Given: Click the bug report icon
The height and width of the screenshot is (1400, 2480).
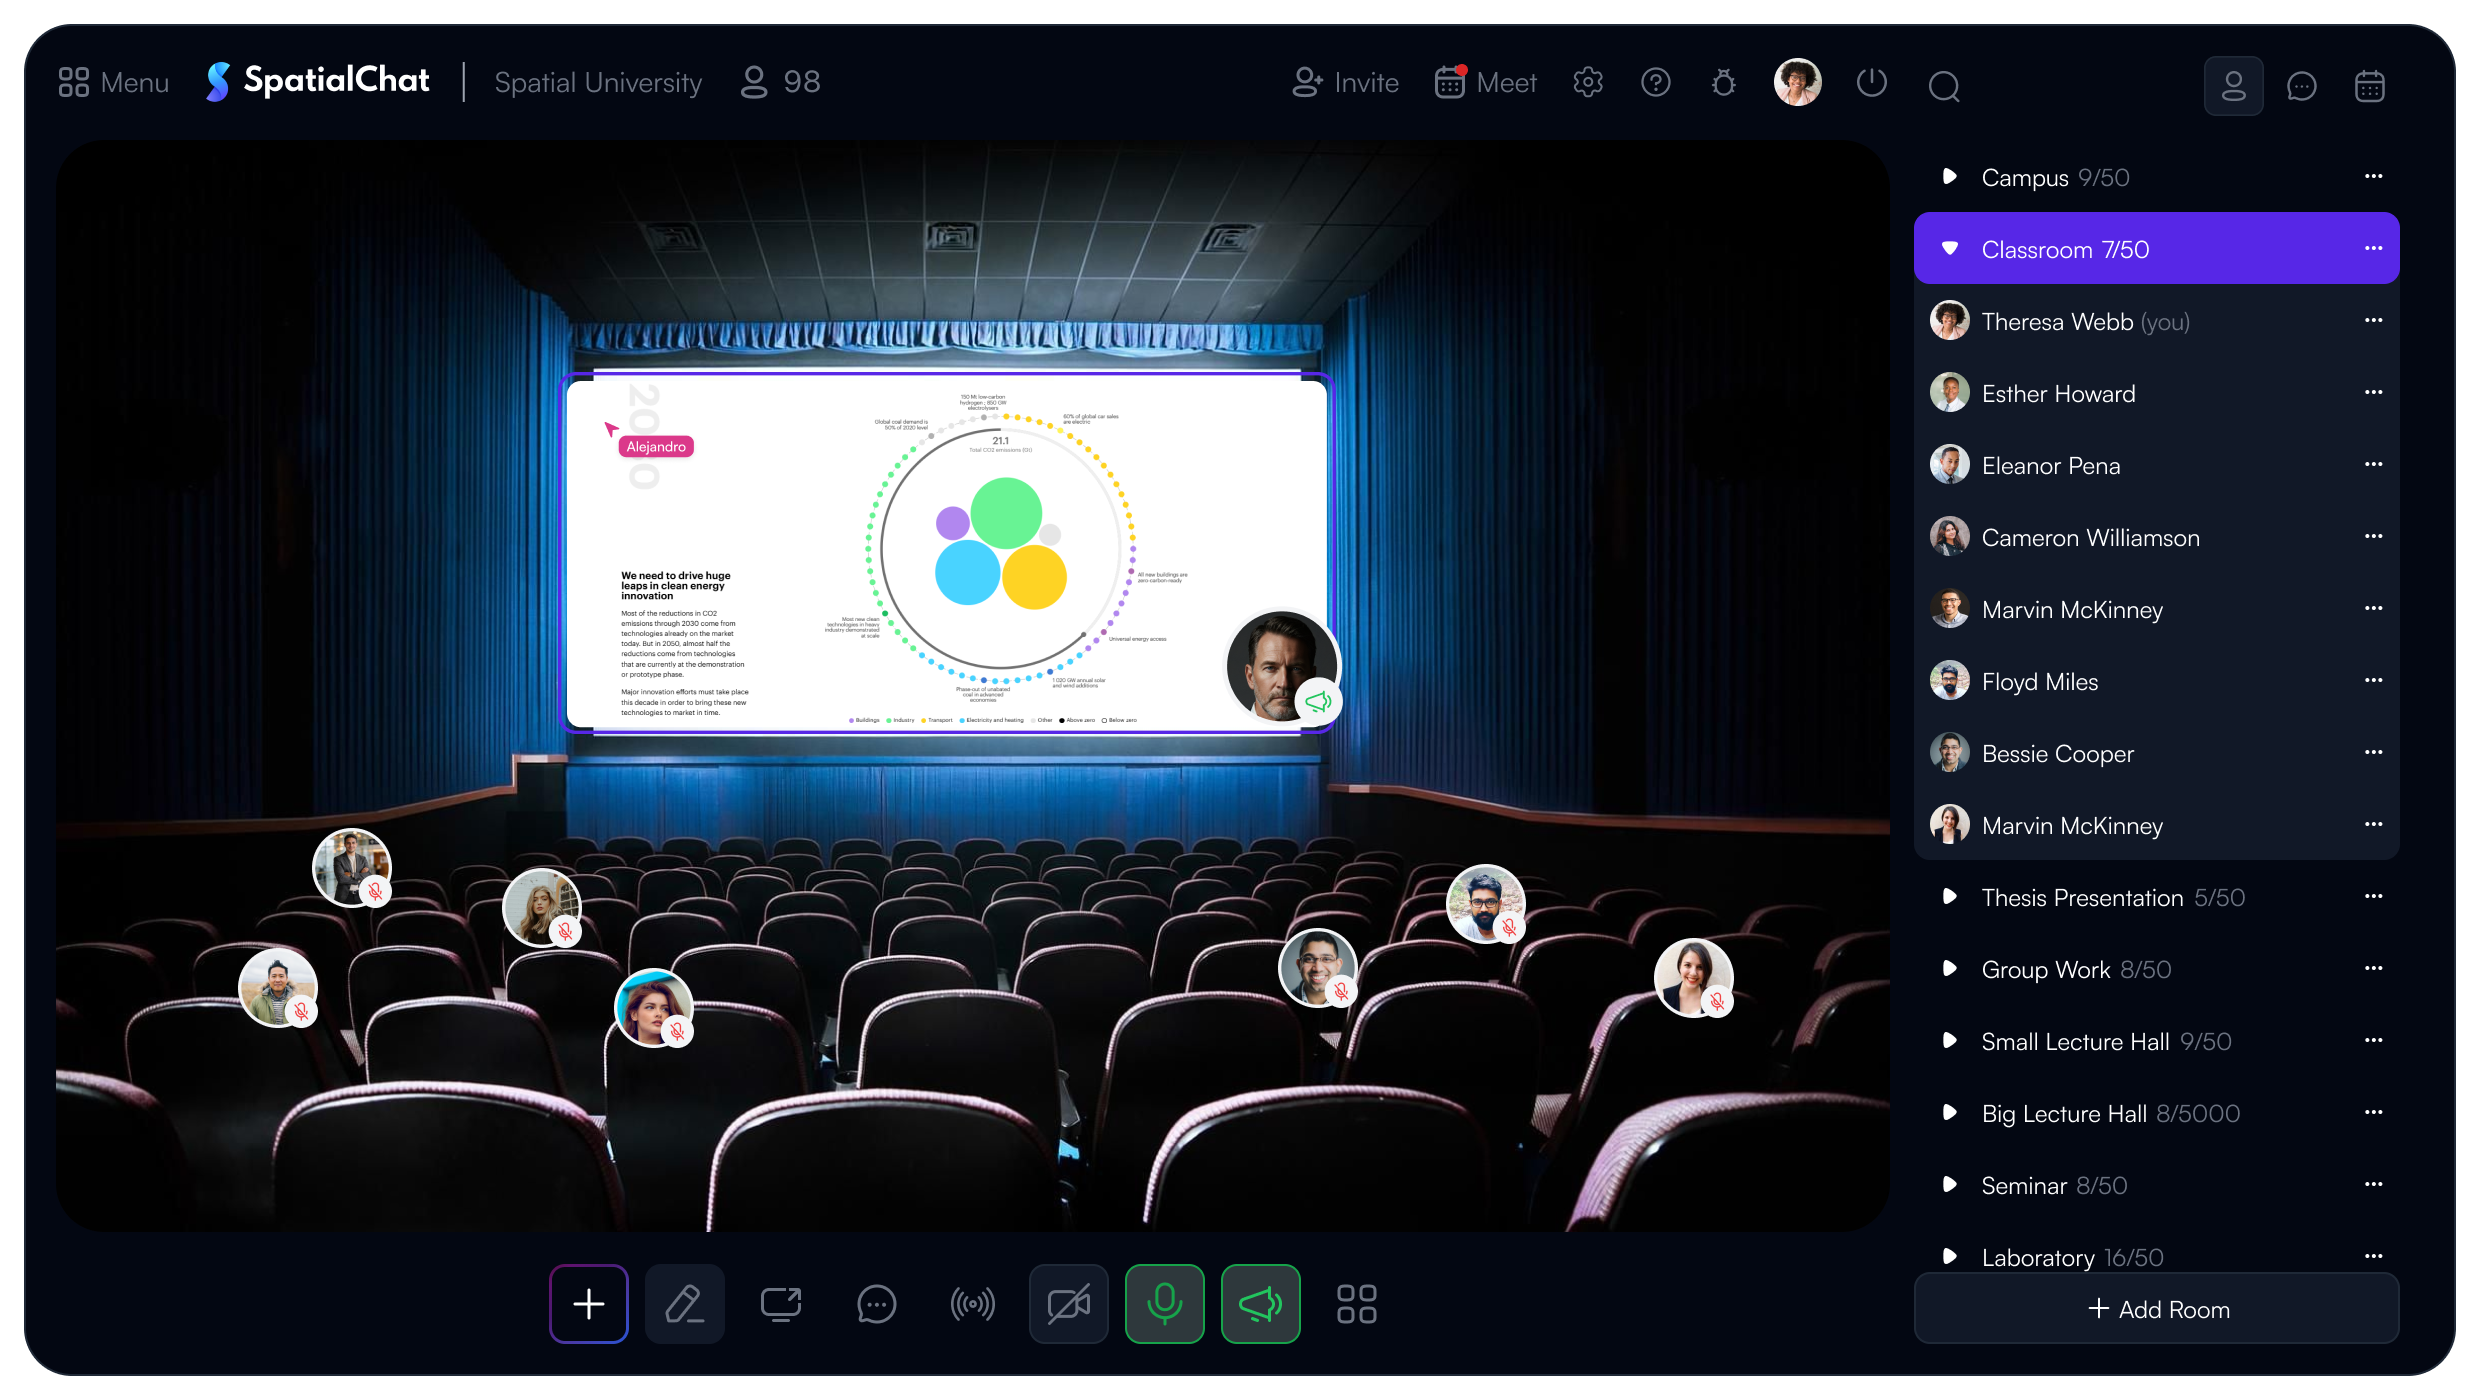Looking at the screenshot, I should click(1724, 82).
